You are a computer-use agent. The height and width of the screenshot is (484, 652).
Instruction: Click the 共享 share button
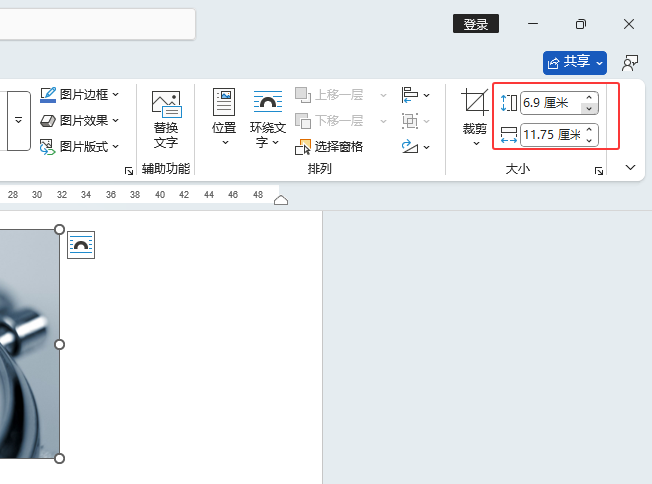pyautogui.click(x=575, y=63)
